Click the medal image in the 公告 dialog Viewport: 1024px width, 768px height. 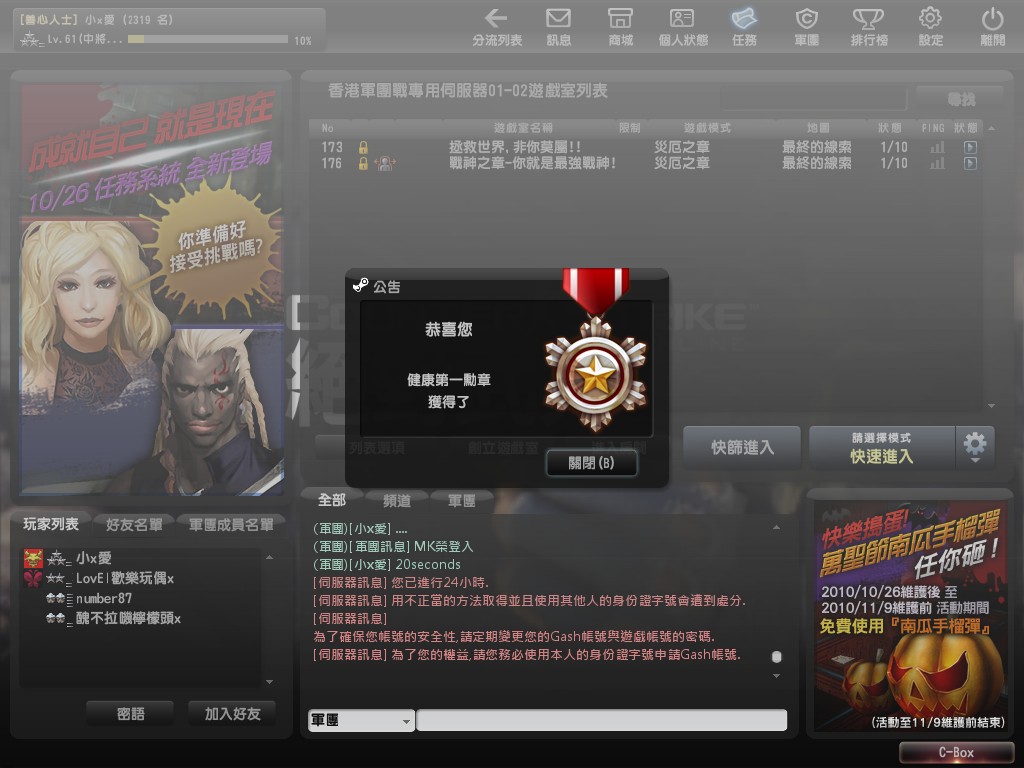click(596, 349)
